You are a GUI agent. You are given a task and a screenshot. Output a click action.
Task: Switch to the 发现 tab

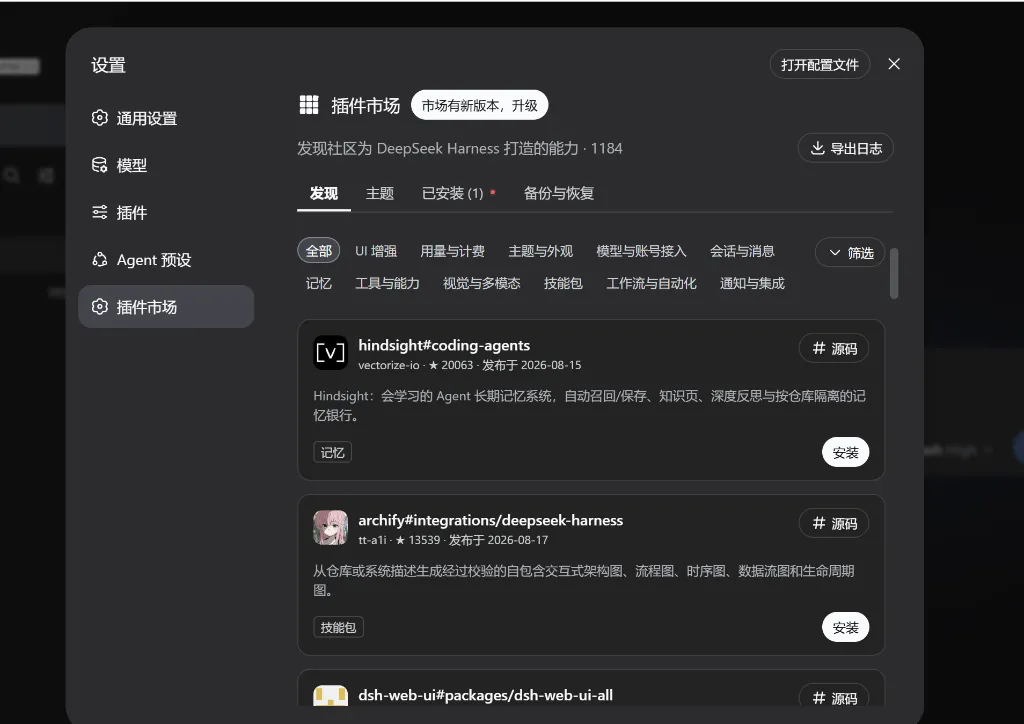pos(324,194)
